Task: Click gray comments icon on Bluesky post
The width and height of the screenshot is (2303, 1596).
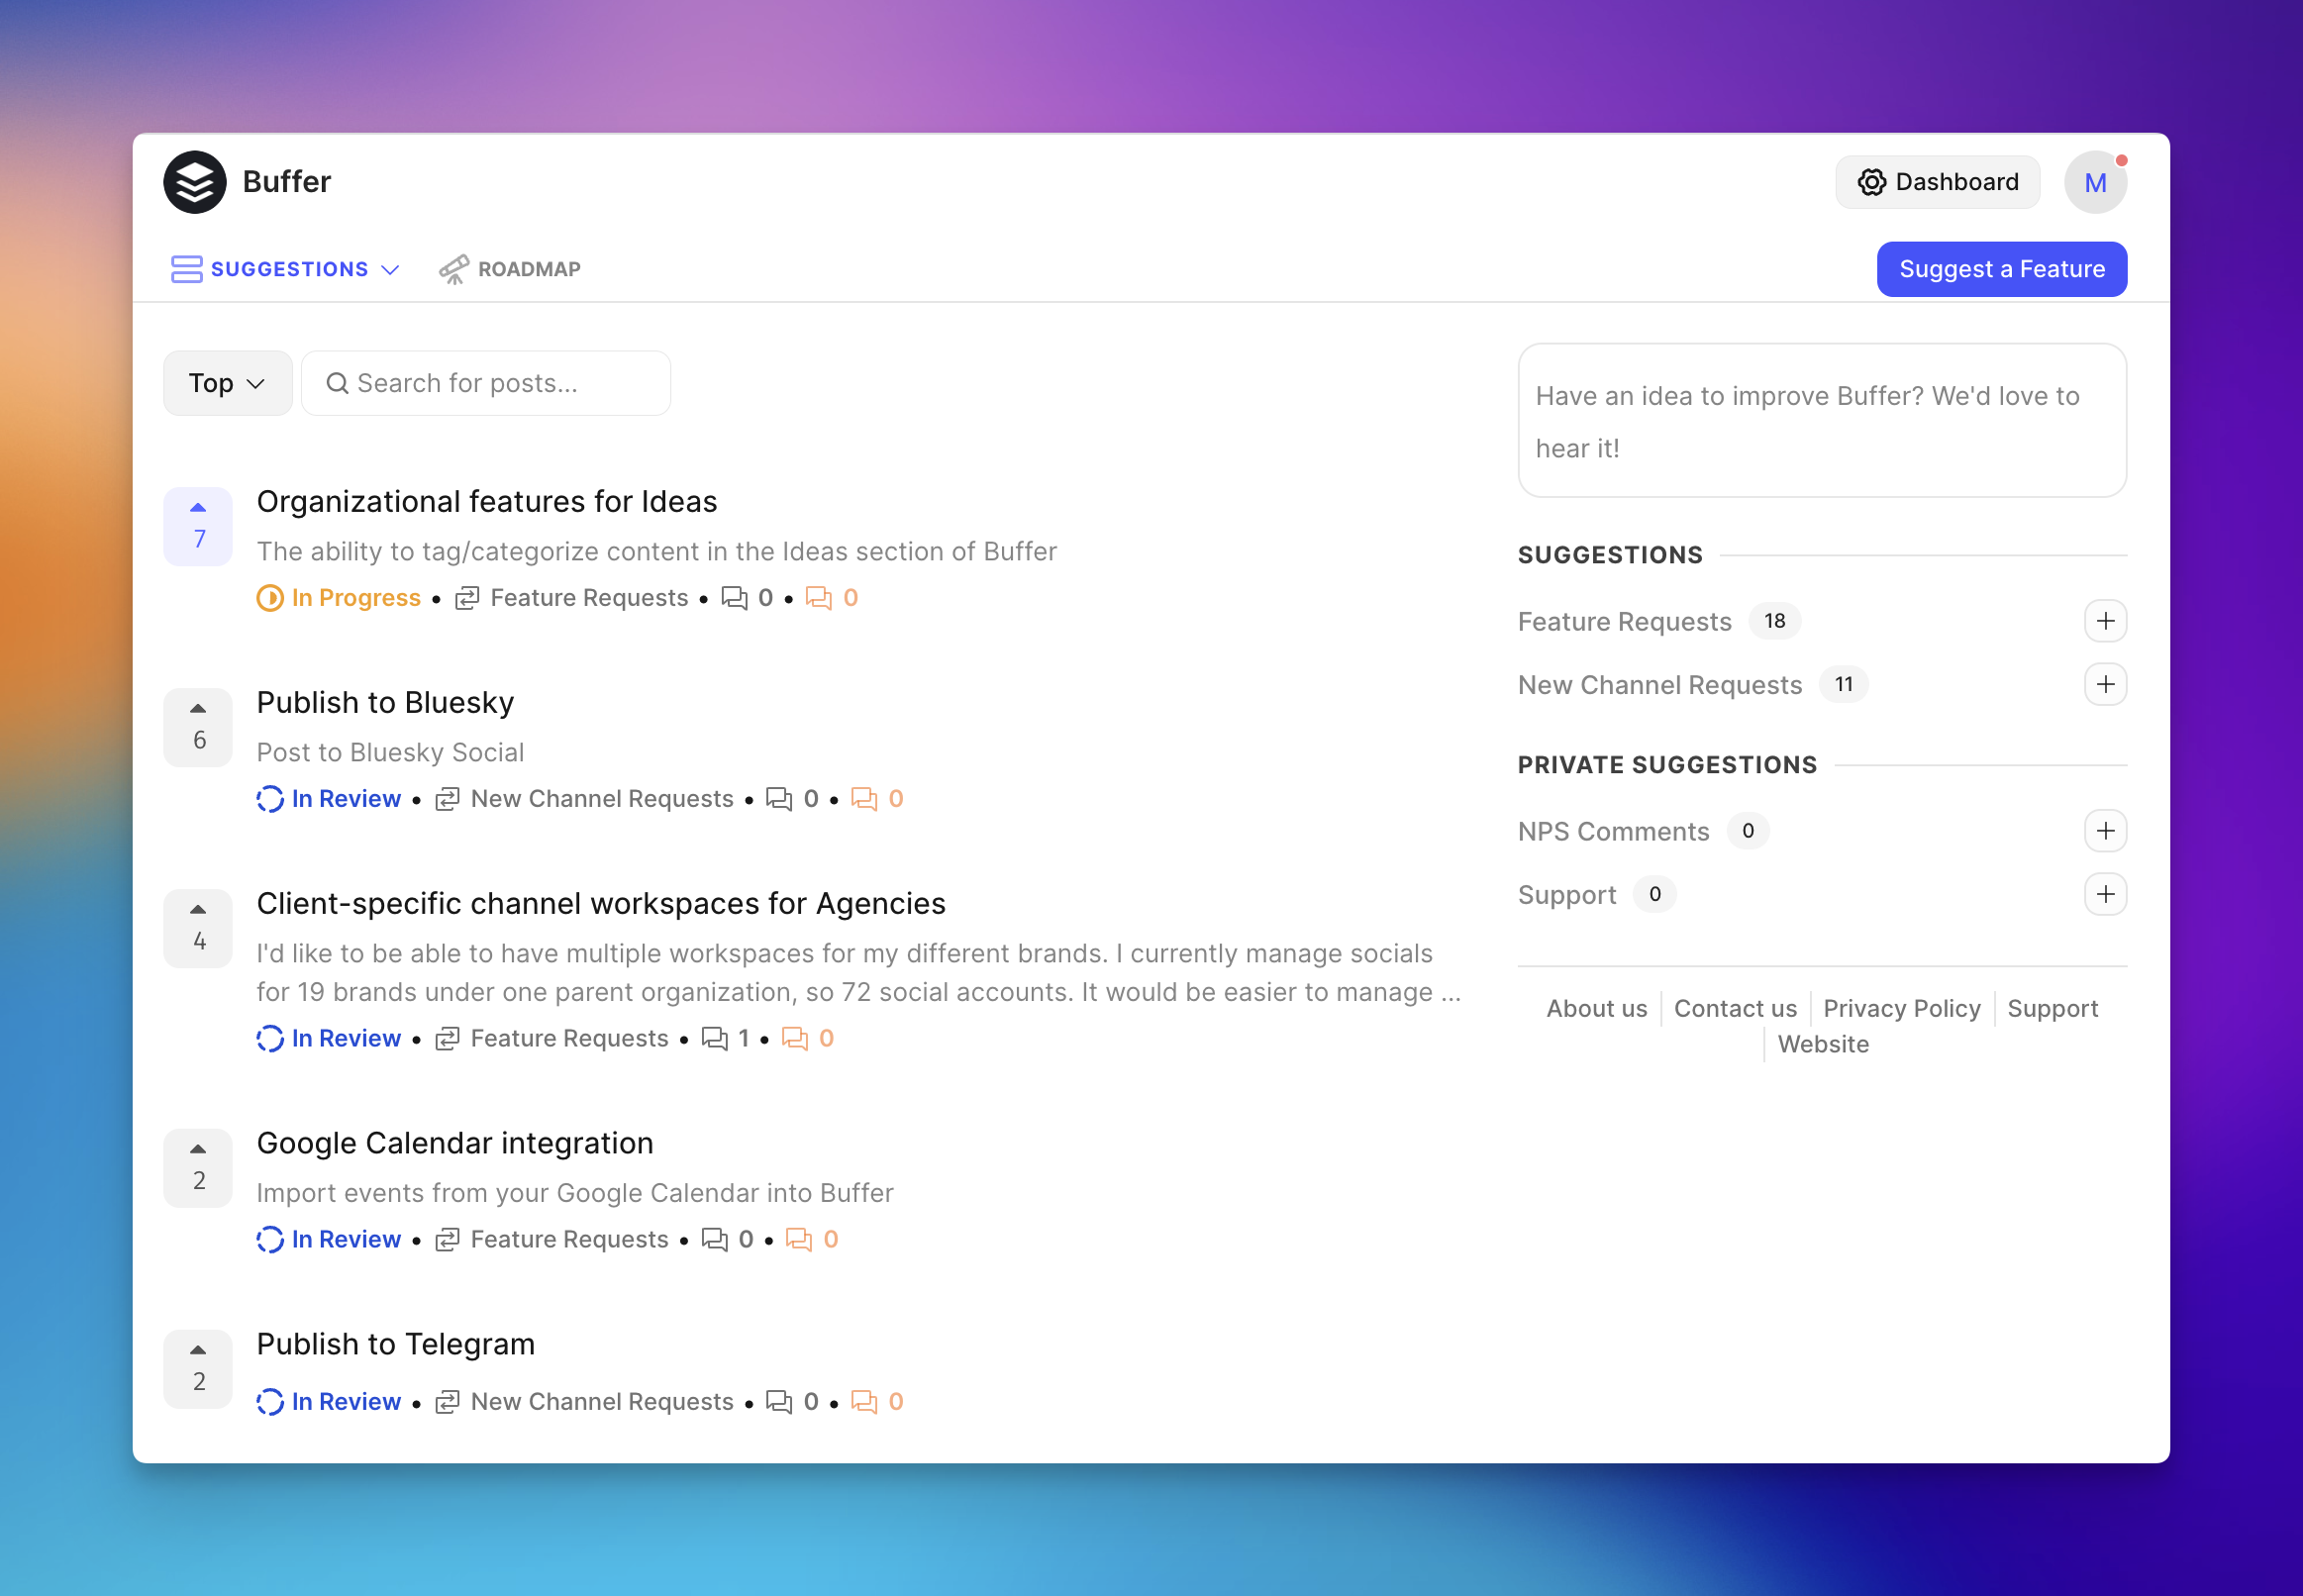Action: (x=779, y=799)
